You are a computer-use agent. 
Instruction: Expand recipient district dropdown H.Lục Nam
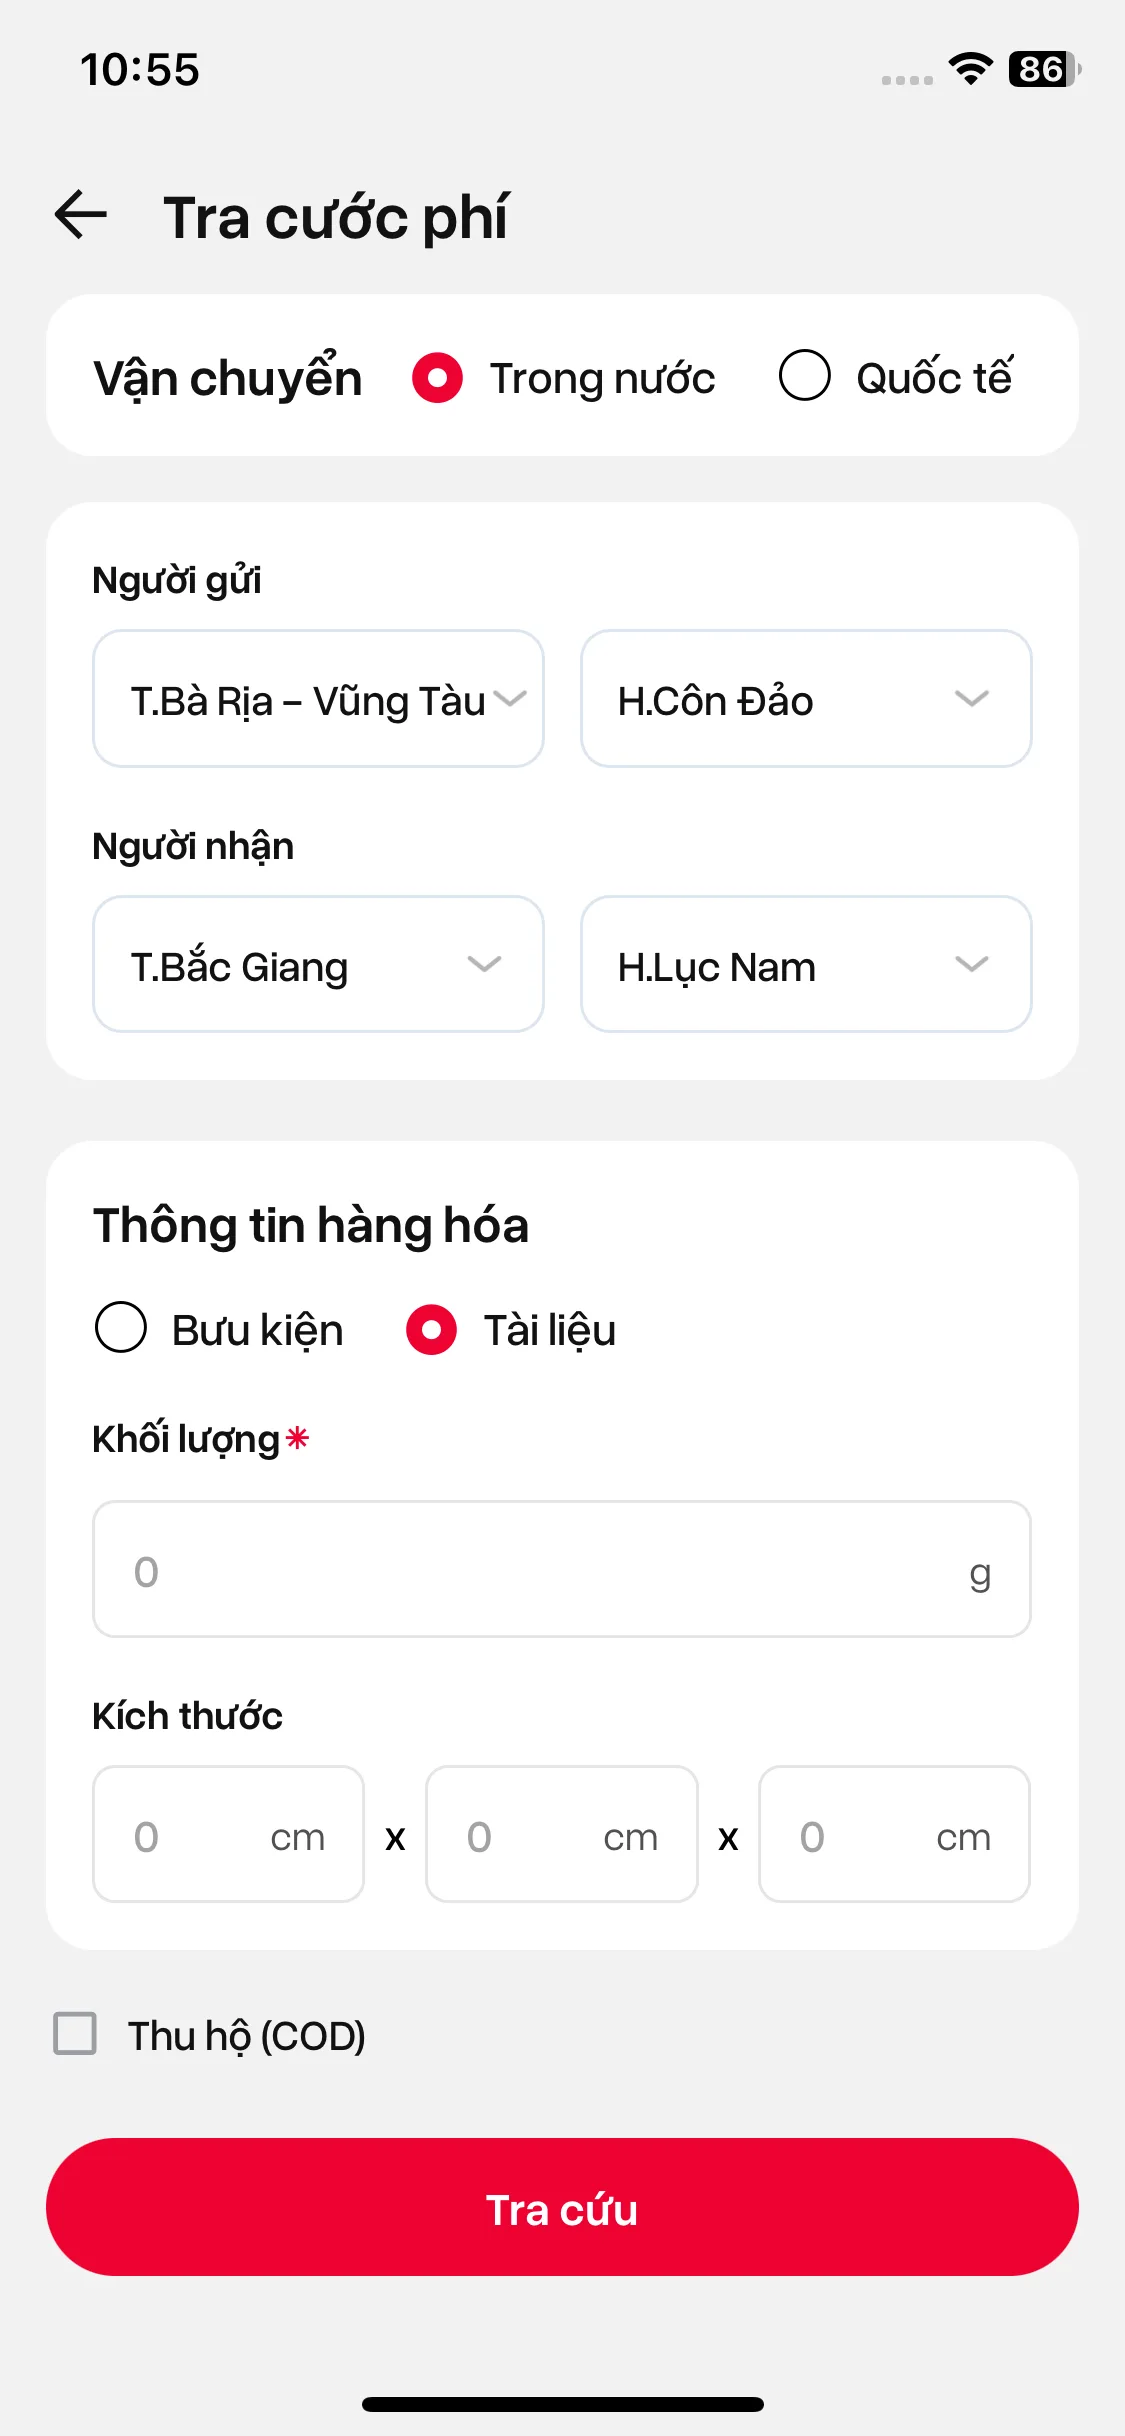point(806,965)
